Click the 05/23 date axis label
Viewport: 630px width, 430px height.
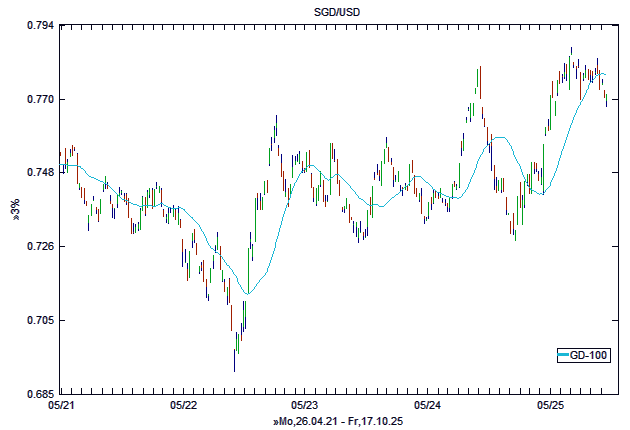(305, 406)
